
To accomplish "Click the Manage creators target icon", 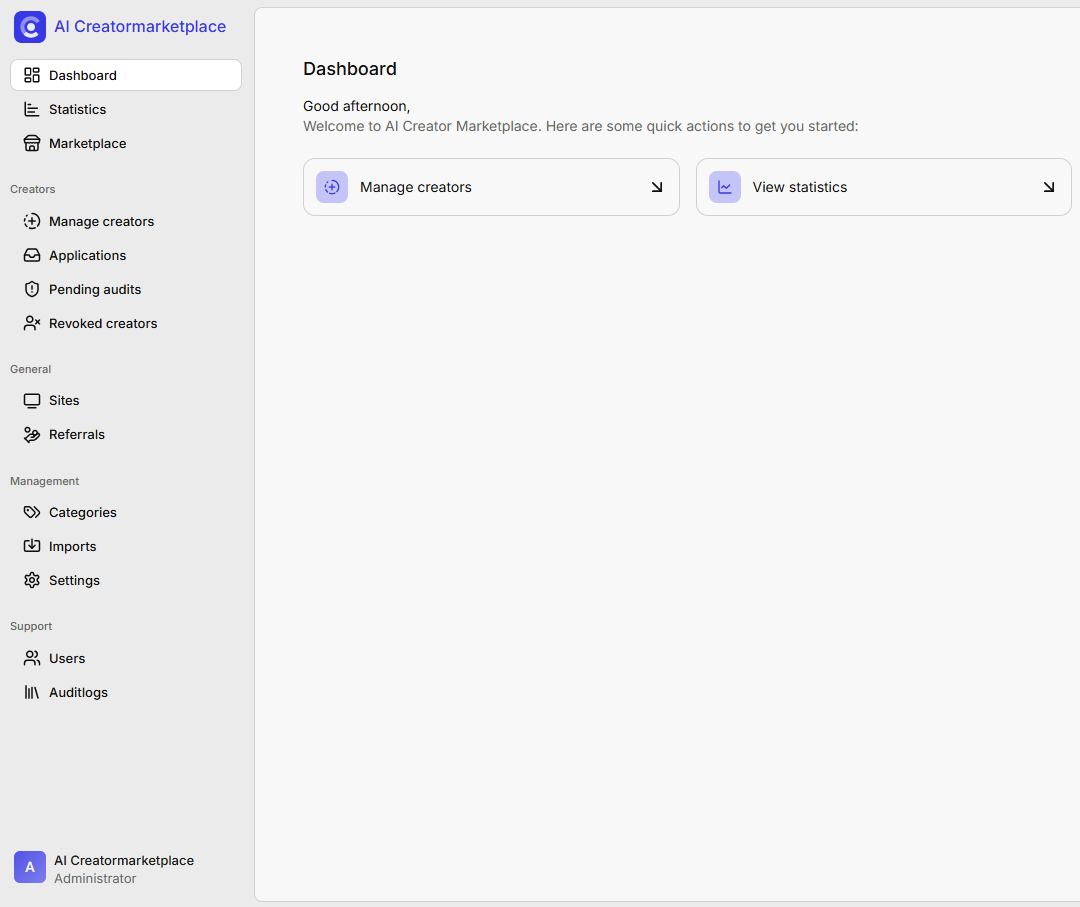I will (x=31, y=221).
